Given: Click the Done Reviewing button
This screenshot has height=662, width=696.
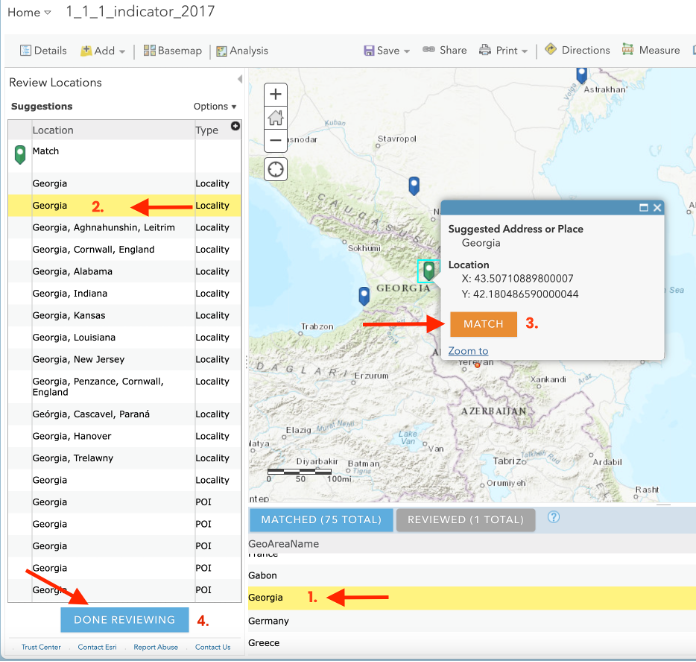Looking at the screenshot, I should 125,620.
